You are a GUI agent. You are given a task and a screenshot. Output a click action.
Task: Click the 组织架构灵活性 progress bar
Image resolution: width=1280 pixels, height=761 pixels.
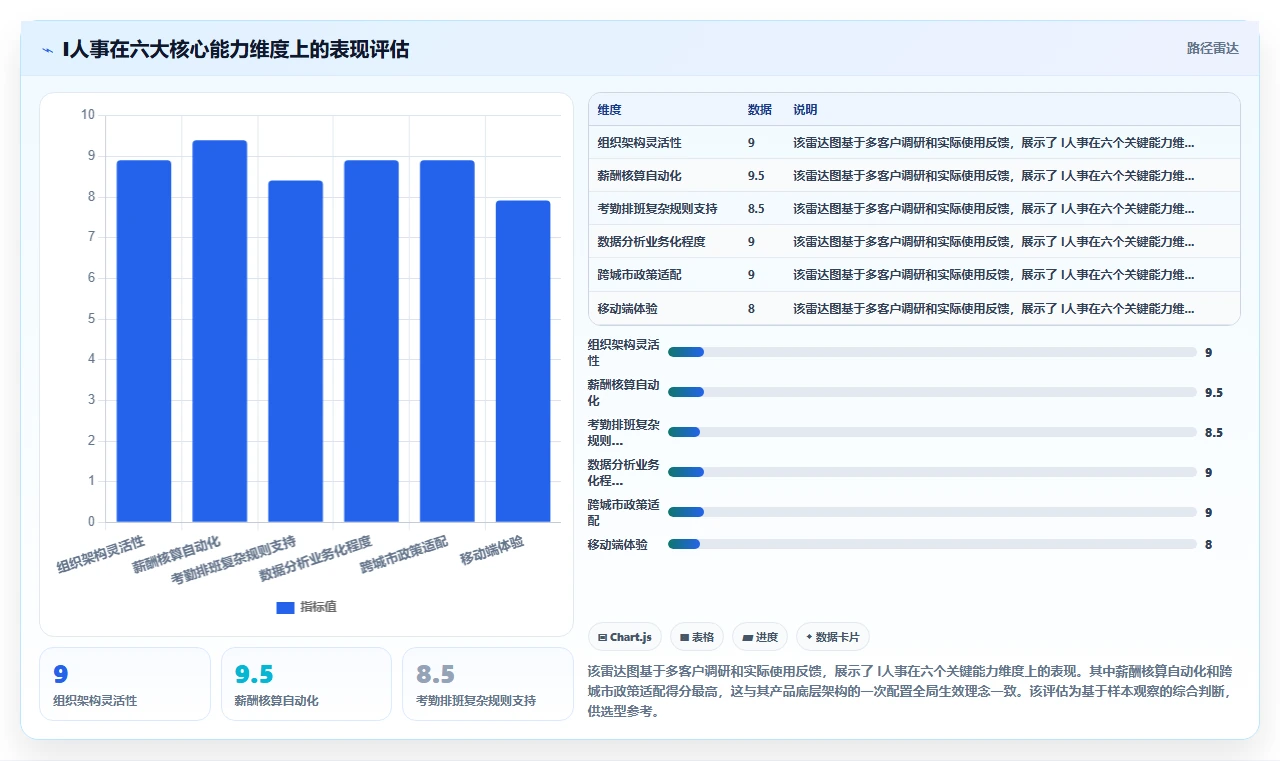(x=932, y=352)
